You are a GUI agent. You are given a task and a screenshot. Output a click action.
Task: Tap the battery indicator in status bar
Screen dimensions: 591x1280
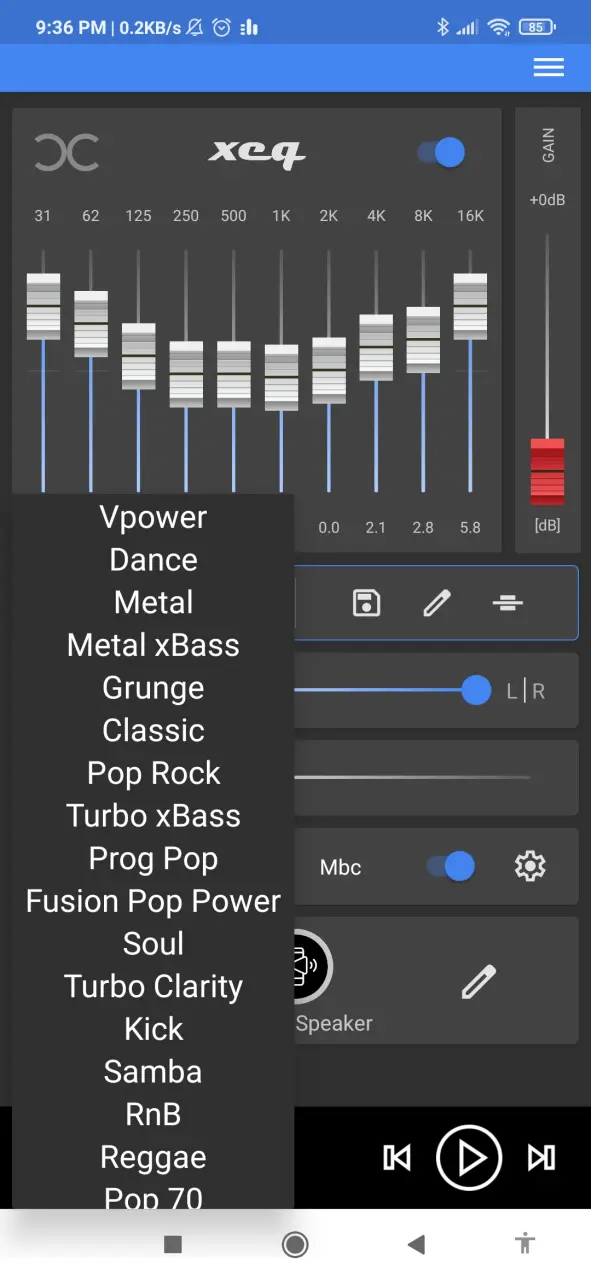[538, 28]
